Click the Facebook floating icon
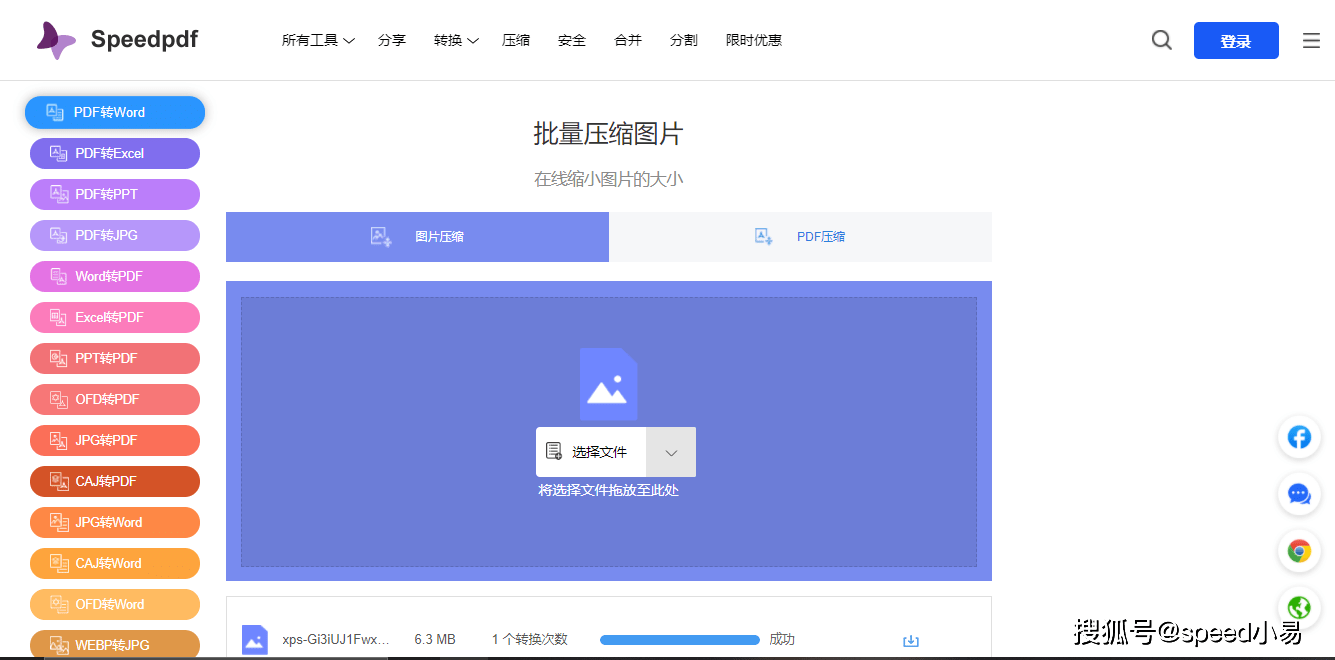 tap(1298, 437)
